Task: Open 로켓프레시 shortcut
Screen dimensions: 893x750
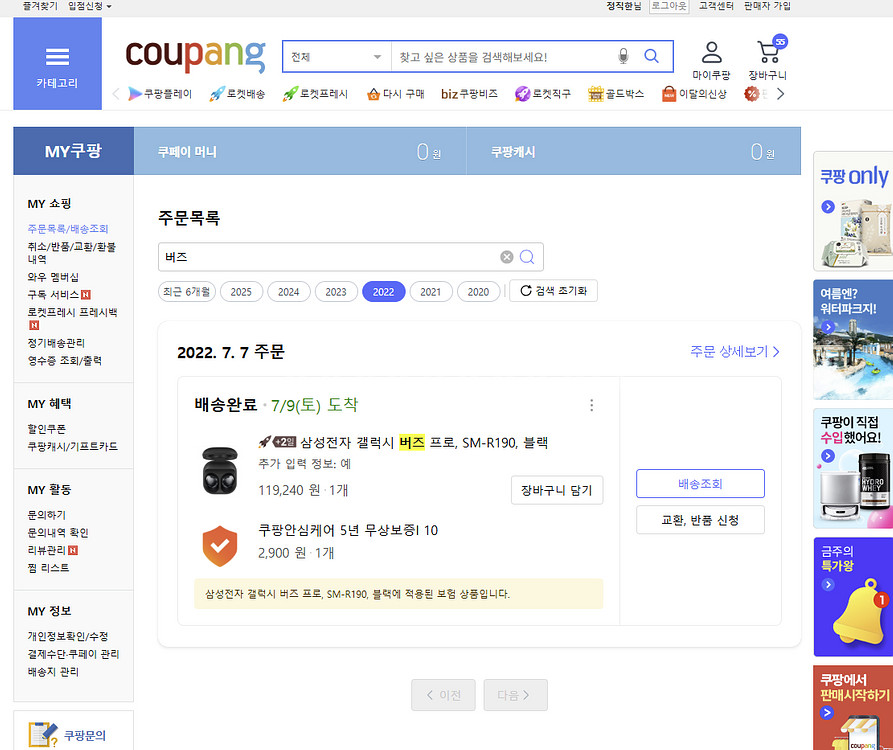Action: pyautogui.click(x=315, y=94)
